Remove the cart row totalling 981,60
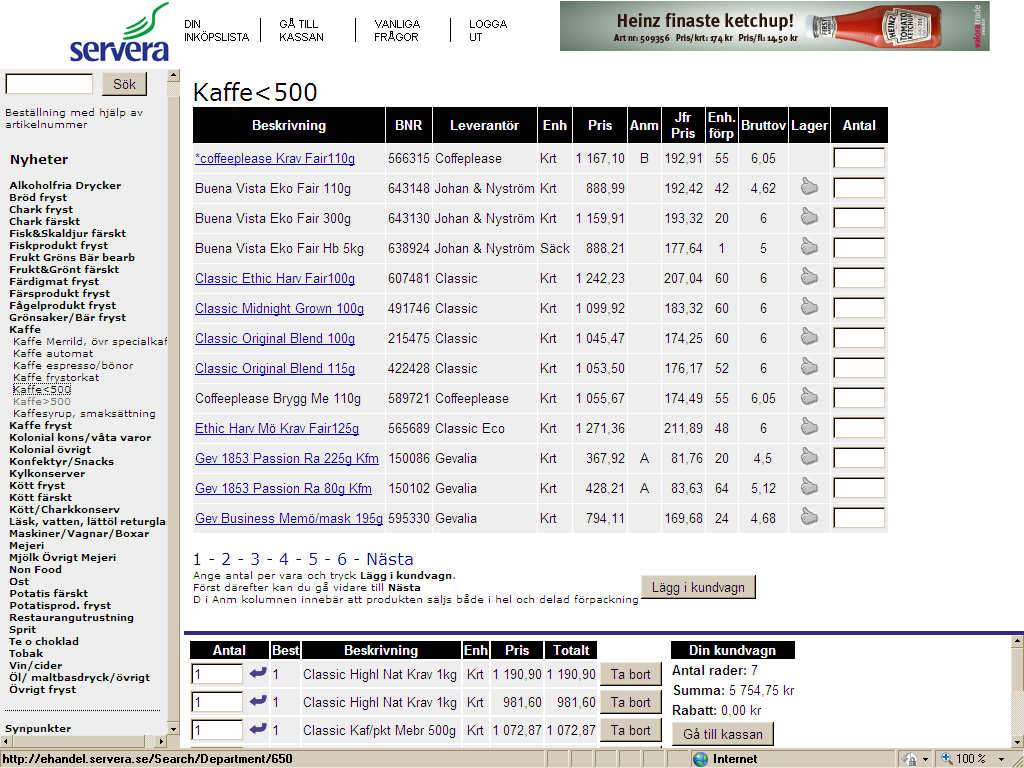This screenshot has height=768, width=1024. coord(630,703)
